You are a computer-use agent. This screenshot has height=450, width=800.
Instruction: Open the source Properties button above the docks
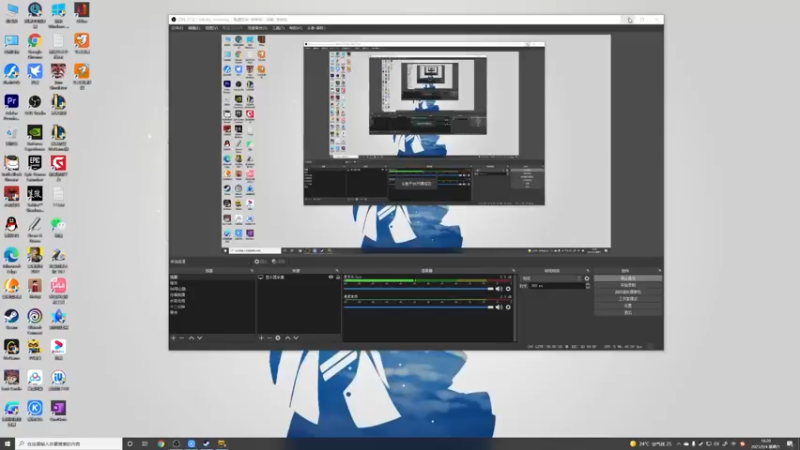pos(261,261)
